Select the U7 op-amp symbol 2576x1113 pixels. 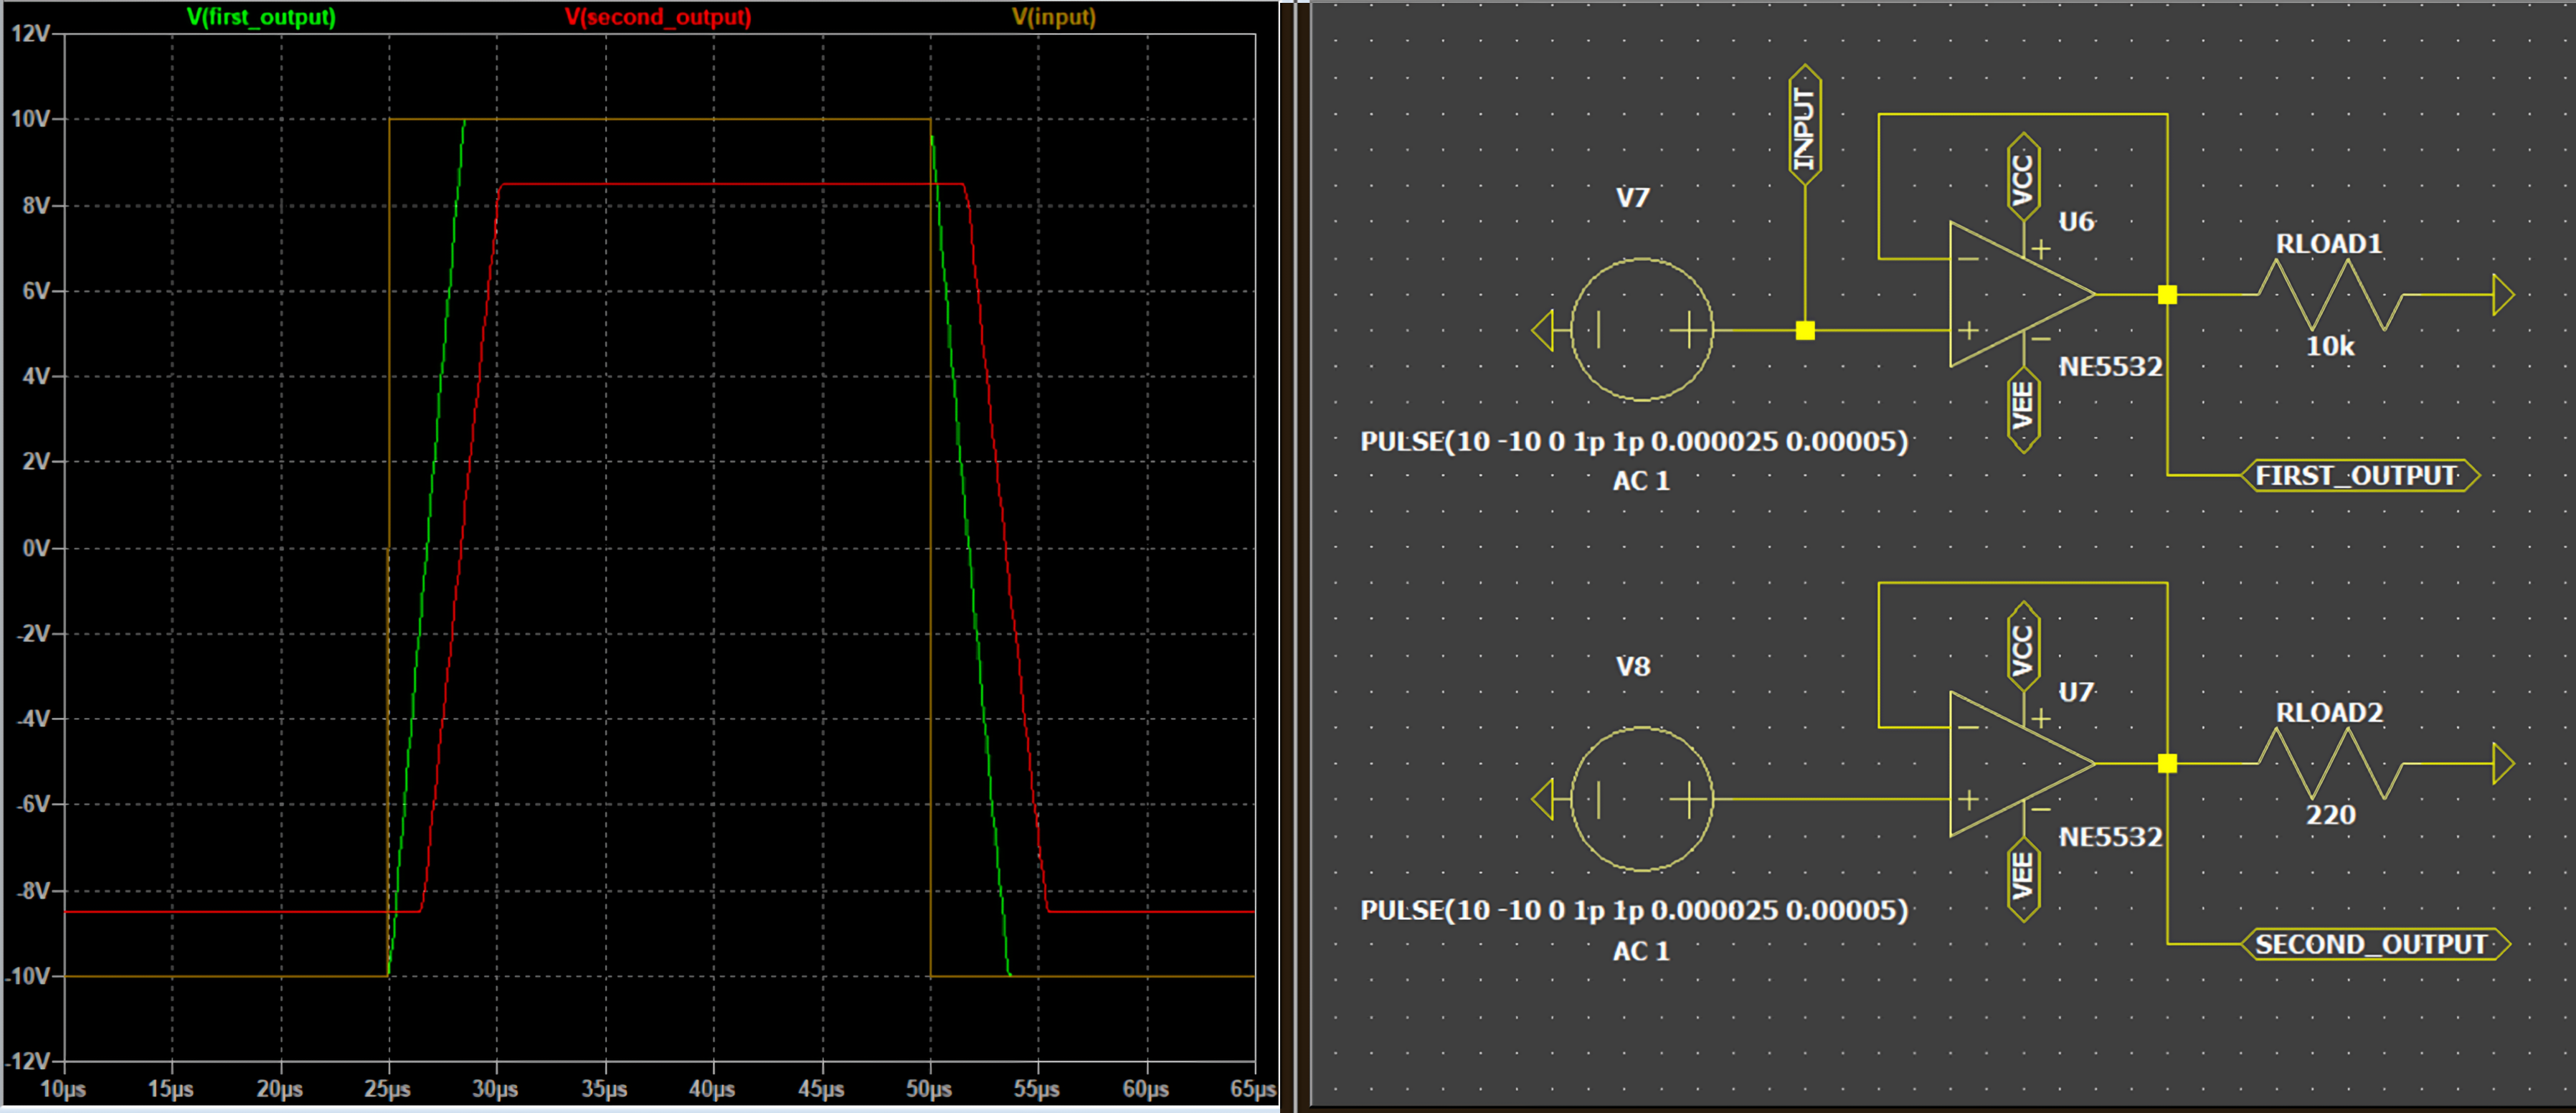[2022, 764]
